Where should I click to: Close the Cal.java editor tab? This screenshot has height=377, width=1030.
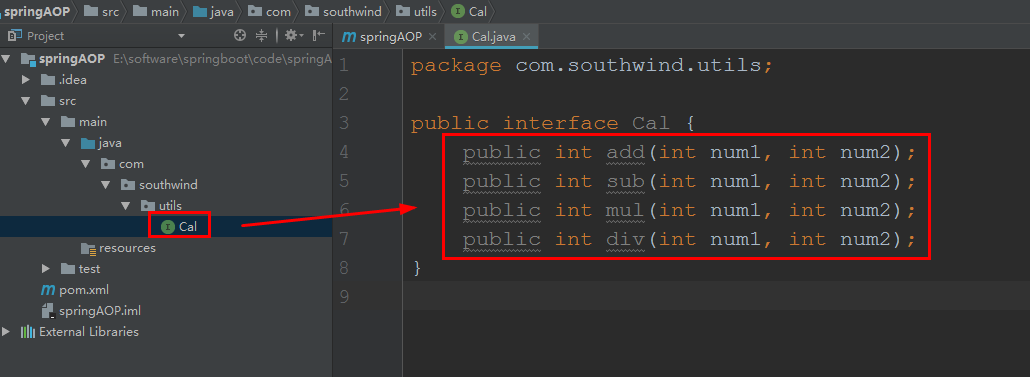click(526, 37)
